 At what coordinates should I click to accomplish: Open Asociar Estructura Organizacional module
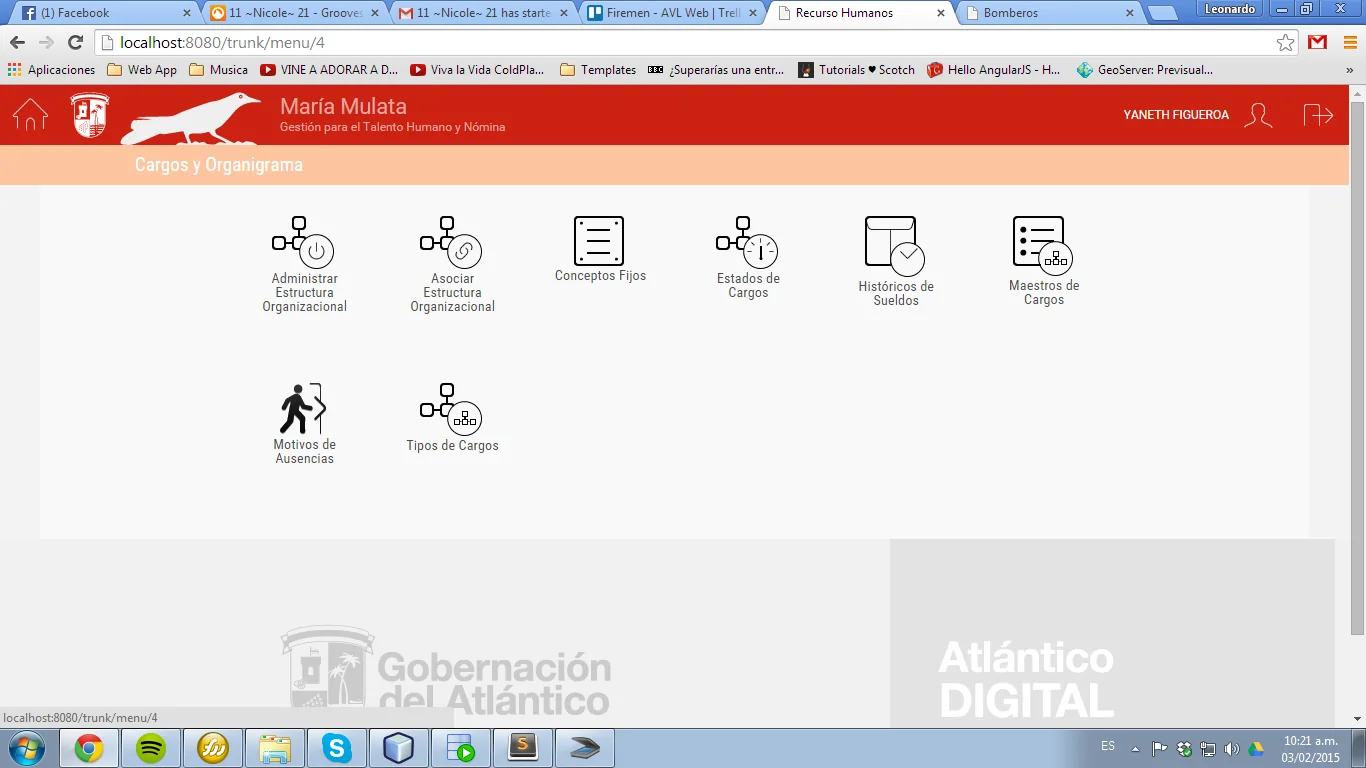pos(452,264)
